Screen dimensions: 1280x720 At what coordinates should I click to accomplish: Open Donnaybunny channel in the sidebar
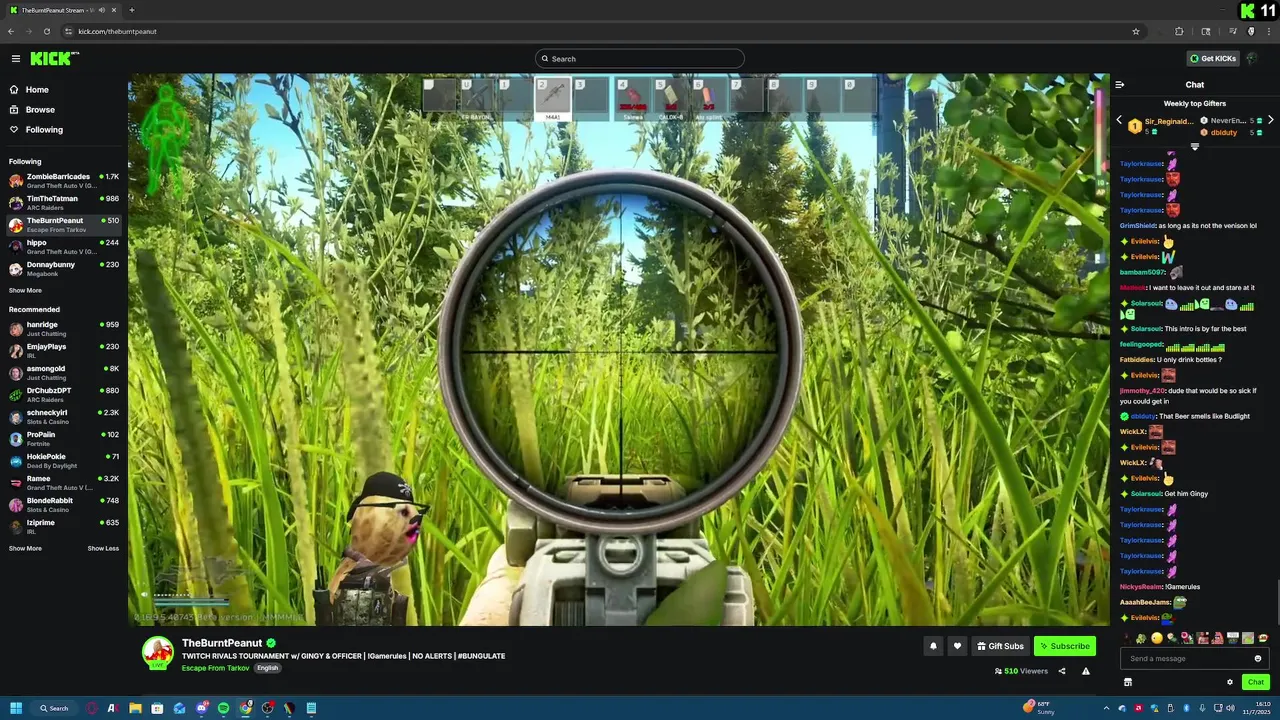tap(63, 269)
